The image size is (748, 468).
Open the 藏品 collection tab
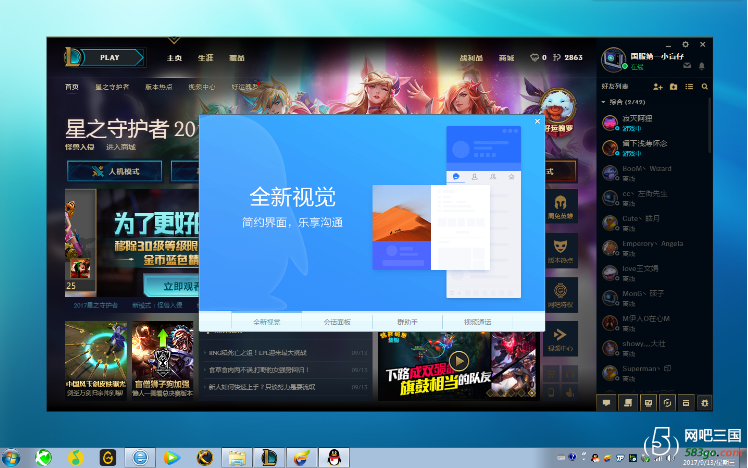[x=237, y=58]
